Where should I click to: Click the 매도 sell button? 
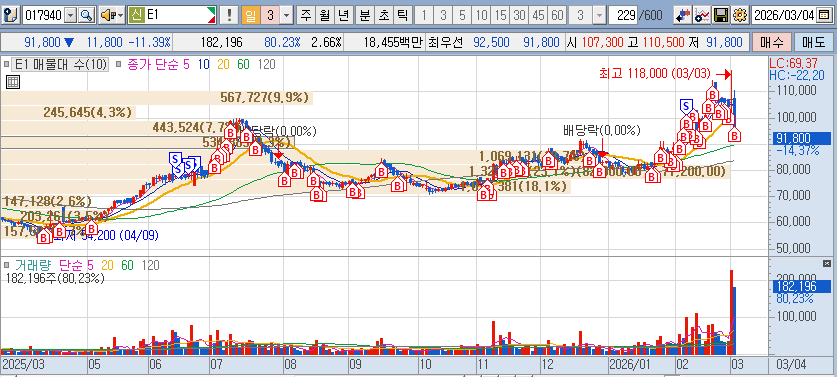pyautogui.click(x=814, y=42)
